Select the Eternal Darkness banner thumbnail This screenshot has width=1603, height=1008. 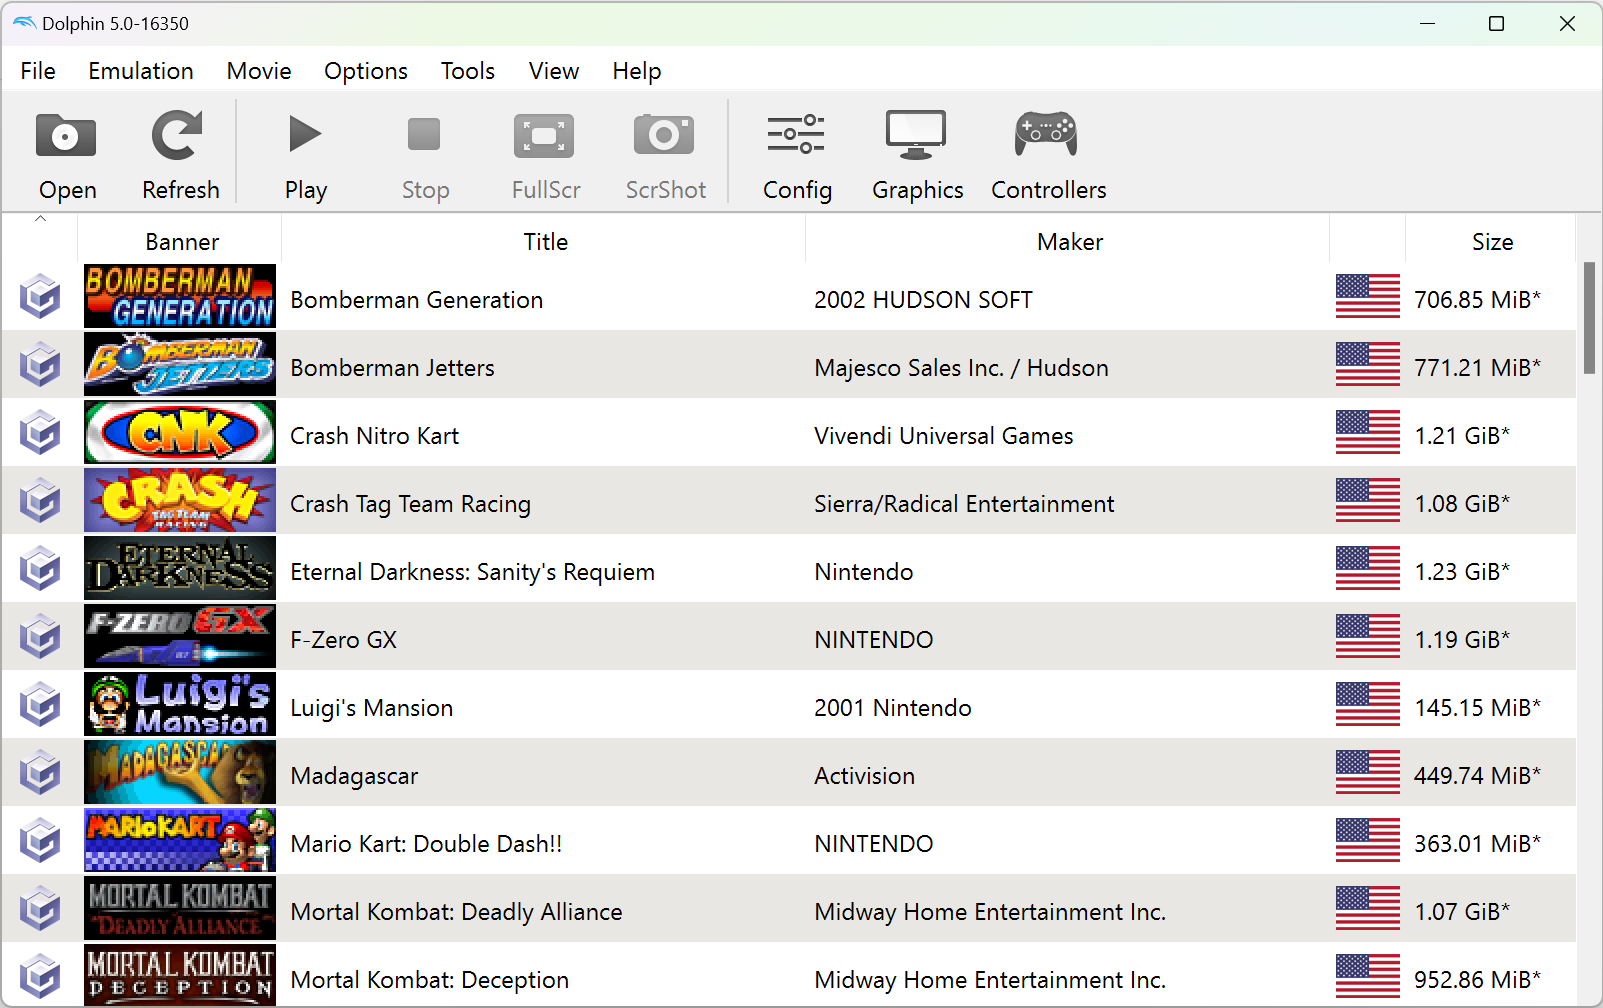pos(180,568)
